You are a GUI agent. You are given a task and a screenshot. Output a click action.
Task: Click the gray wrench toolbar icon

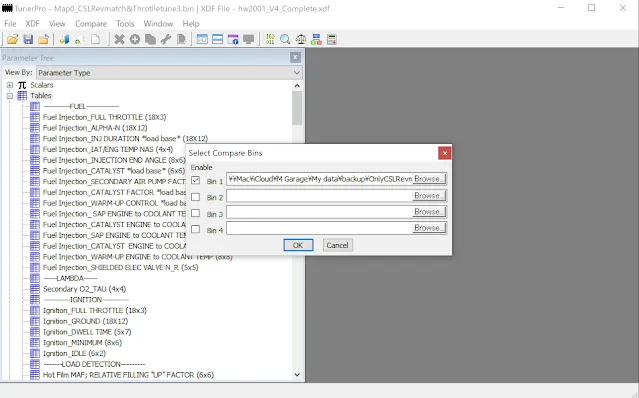(x=165, y=39)
